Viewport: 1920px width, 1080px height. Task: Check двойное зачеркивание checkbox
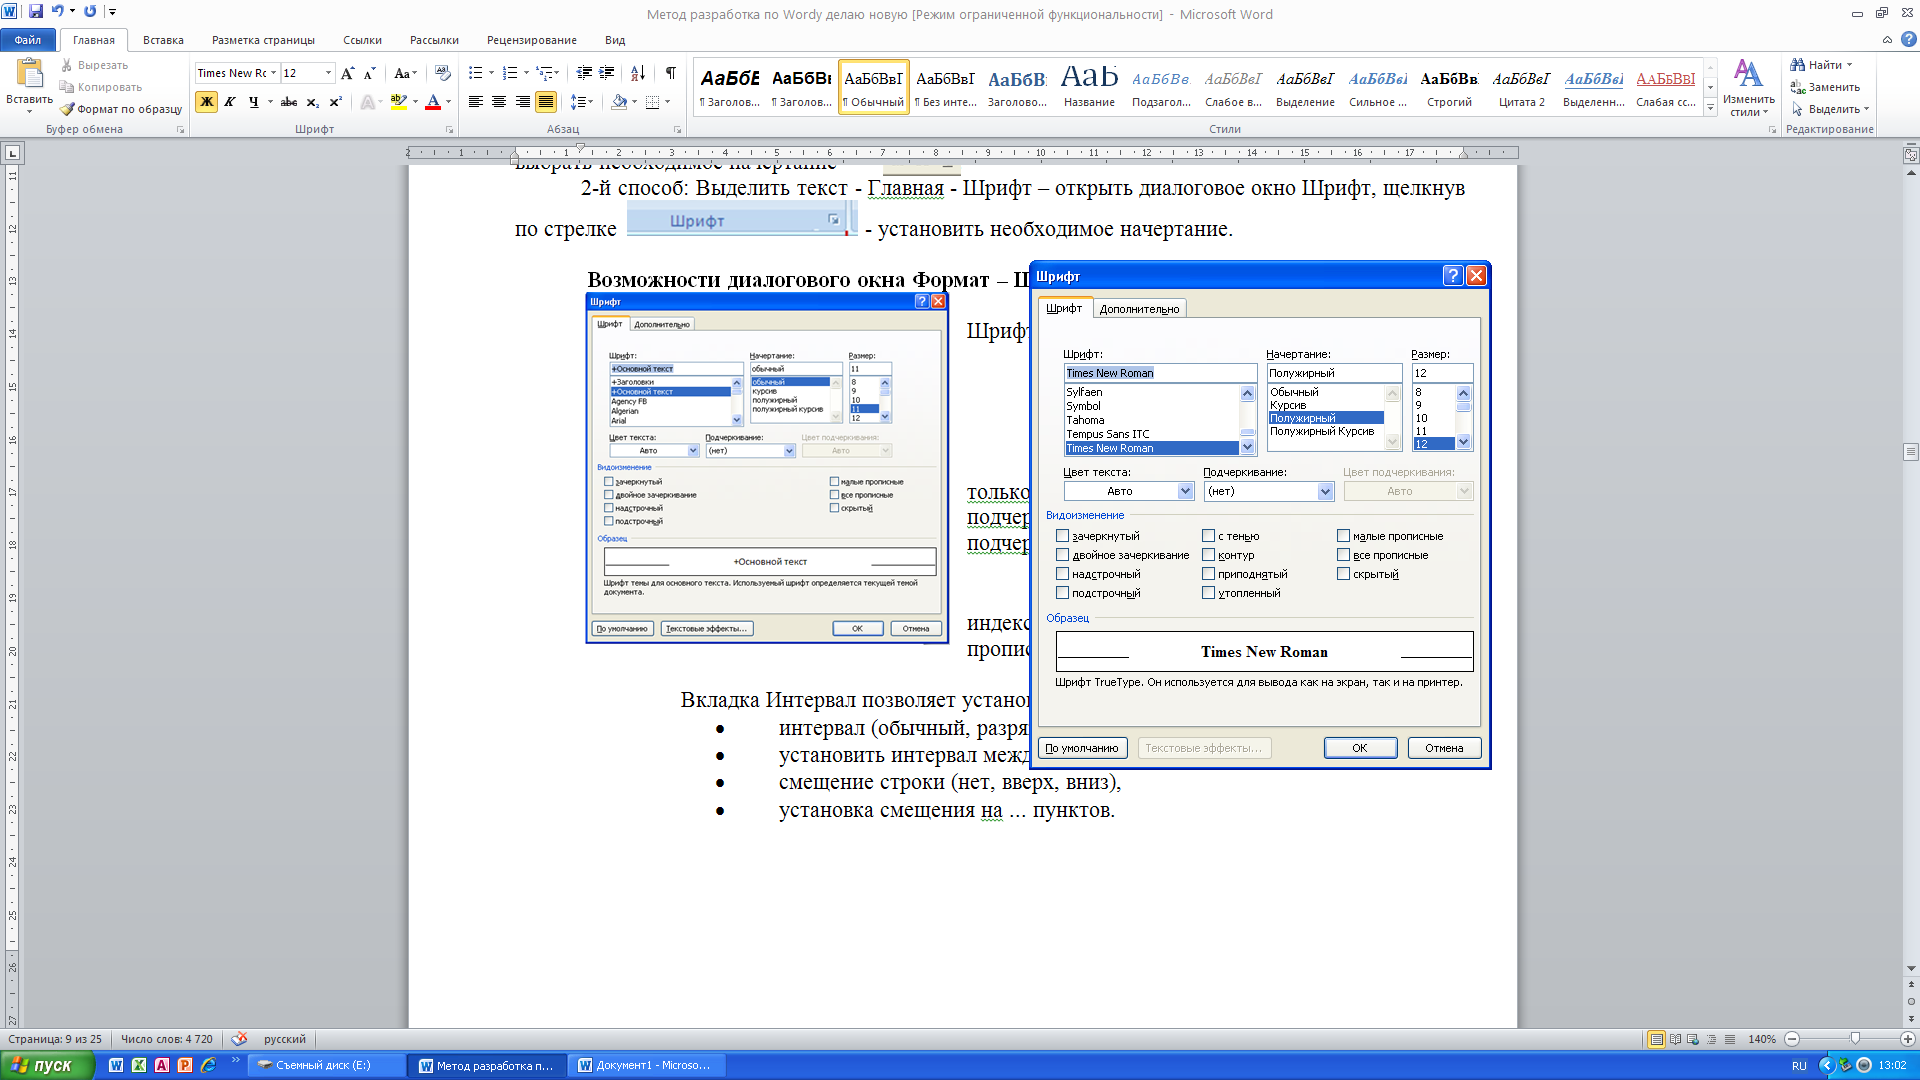pyautogui.click(x=1063, y=555)
